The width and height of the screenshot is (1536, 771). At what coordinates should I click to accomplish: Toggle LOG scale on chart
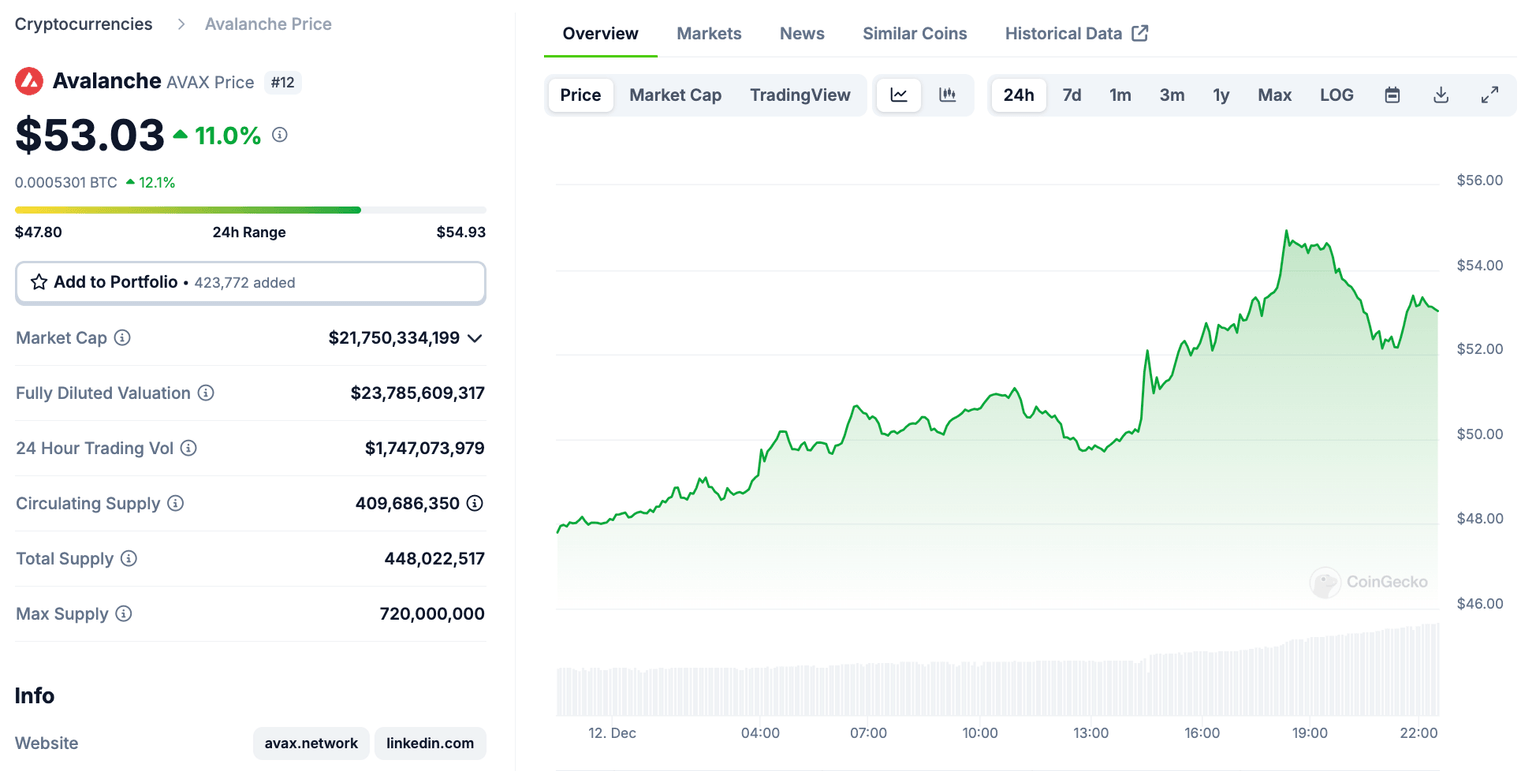[1336, 95]
